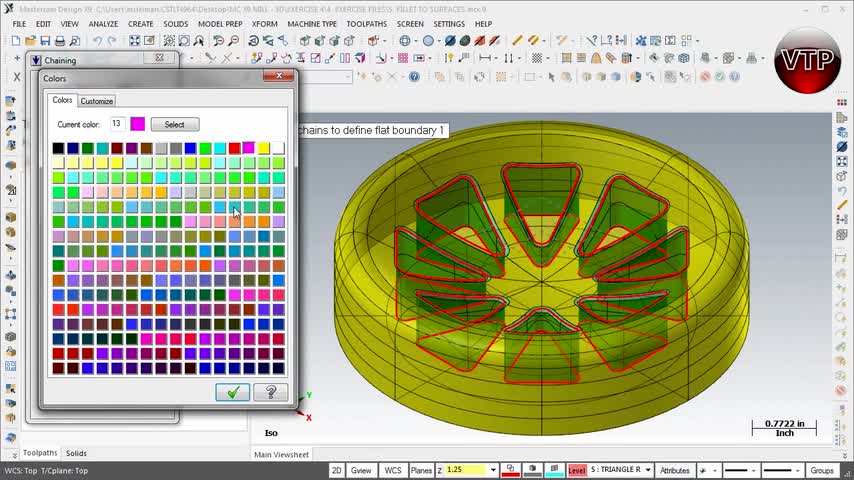Open the Level name dropdown
854x480 pixels.
point(648,470)
